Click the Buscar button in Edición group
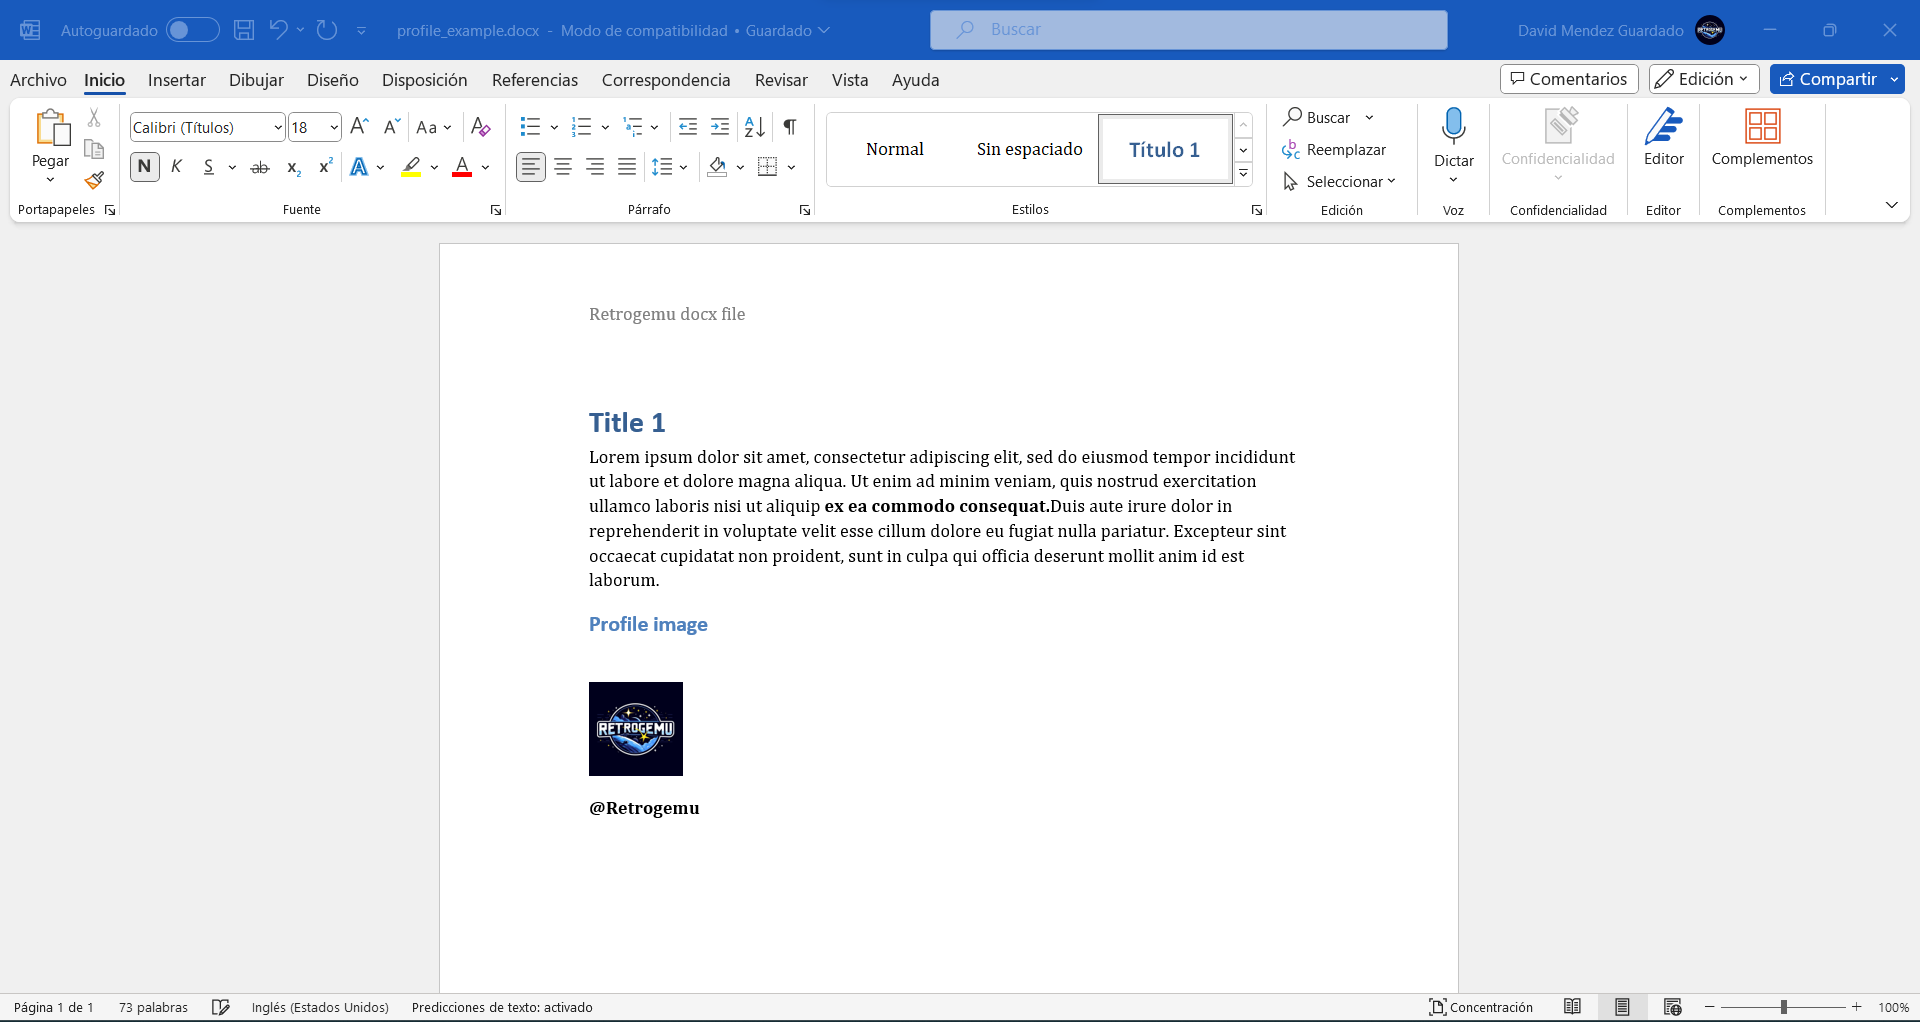This screenshot has height=1022, width=1920. pyautogui.click(x=1318, y=118)
